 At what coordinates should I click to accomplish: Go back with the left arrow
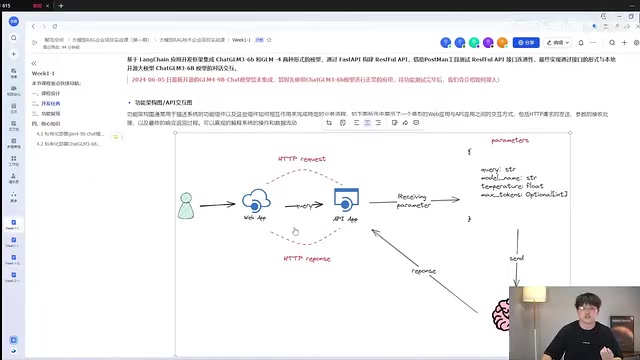pos(33,27)
